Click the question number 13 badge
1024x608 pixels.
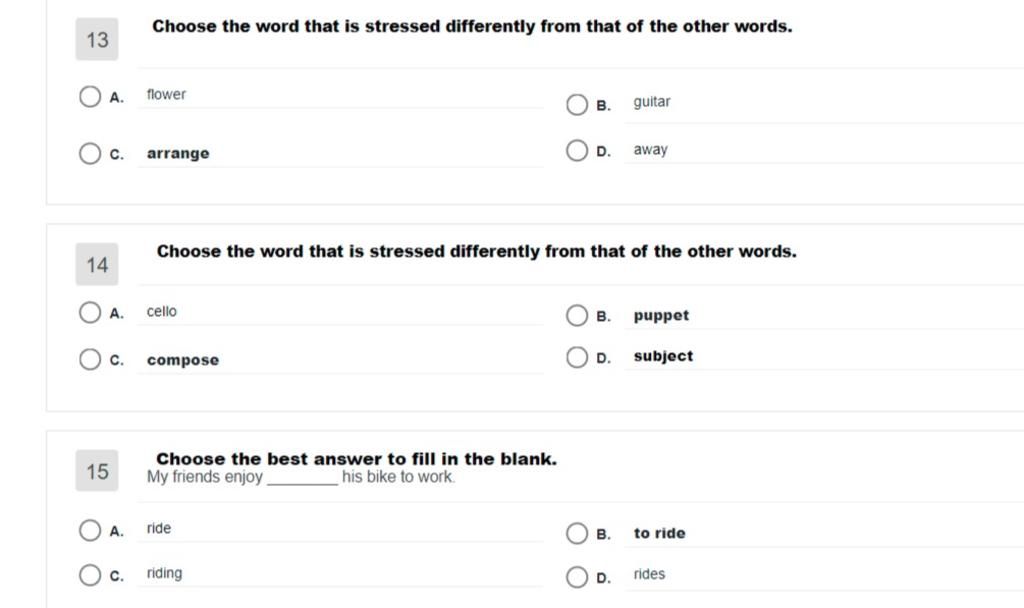97,39
